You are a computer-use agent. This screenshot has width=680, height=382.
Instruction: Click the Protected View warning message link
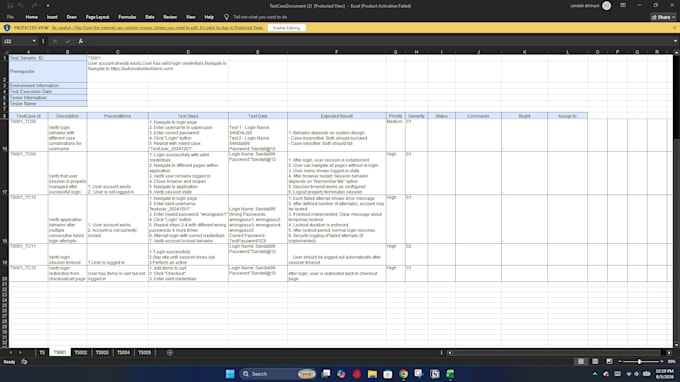coord(157,28)
